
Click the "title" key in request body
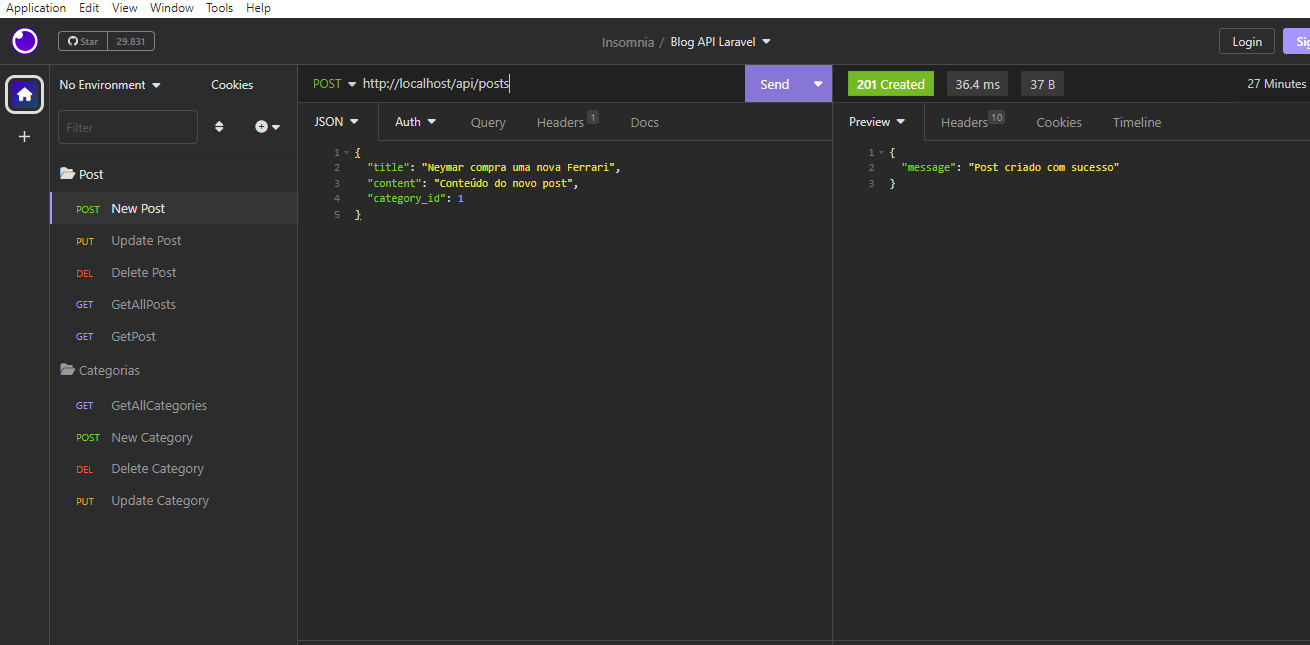(x=388, y=168)
